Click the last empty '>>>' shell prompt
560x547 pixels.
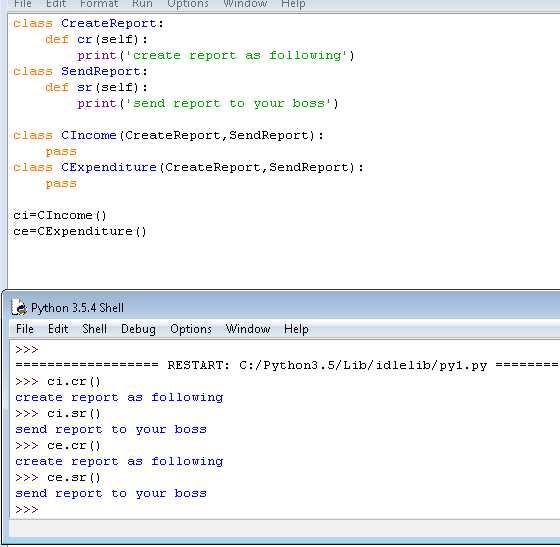coord(26,510)
